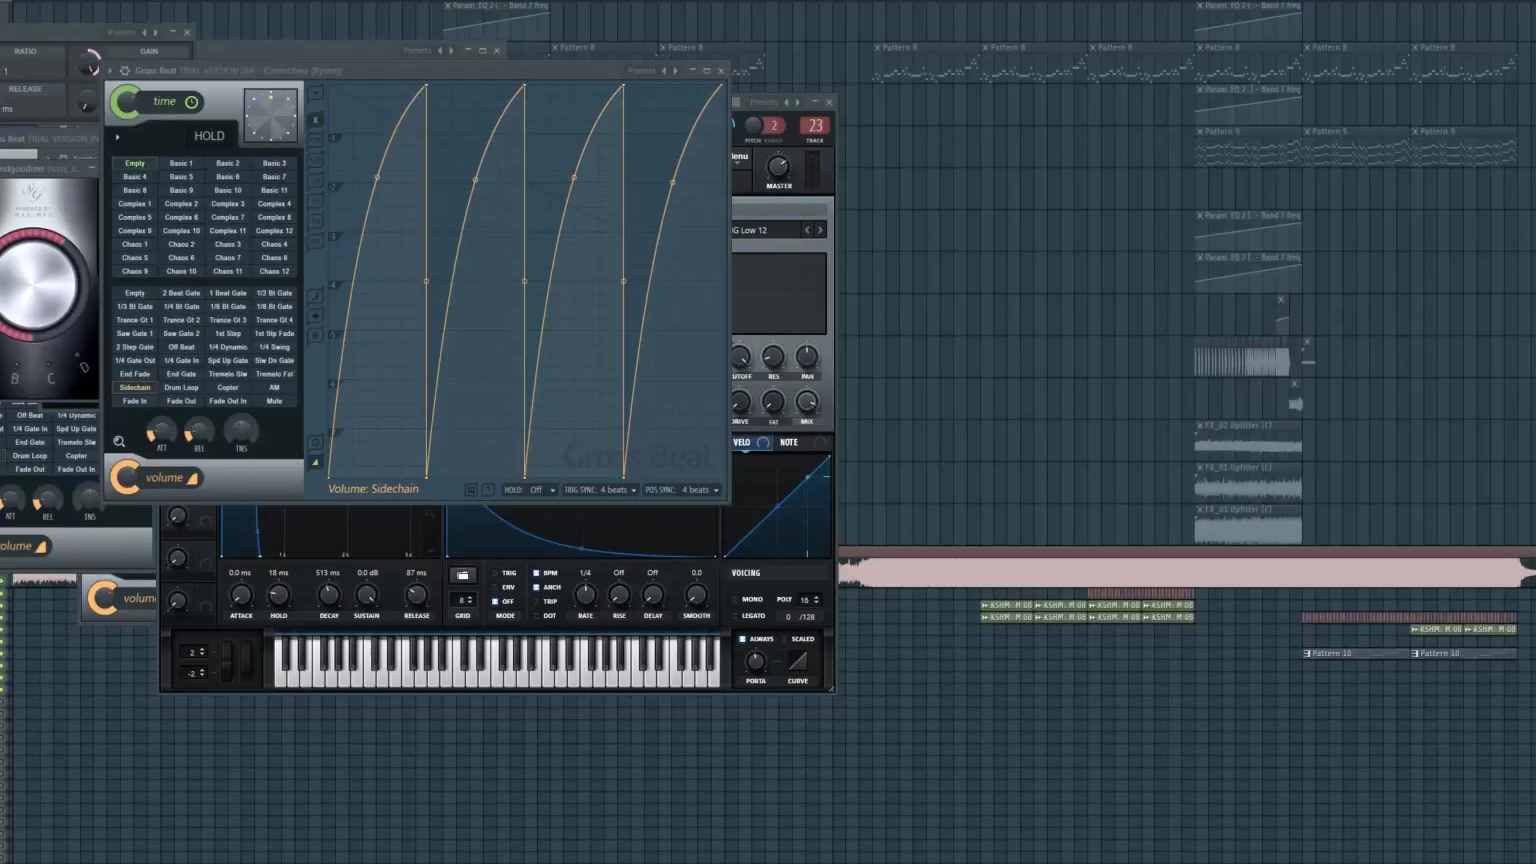Open the Gross Beat plugin options gear
This screenshot has height=864, width=1536.
[124, 71]
